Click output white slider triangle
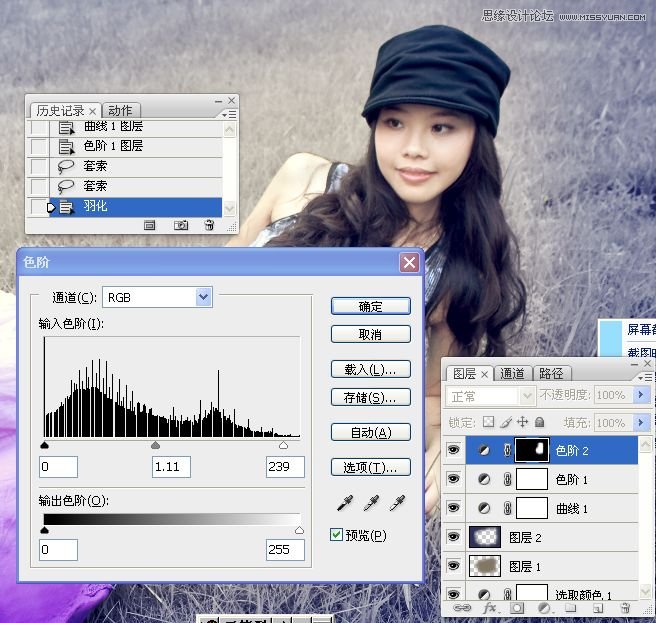This screenshot has height=623, width=656. 299,530
